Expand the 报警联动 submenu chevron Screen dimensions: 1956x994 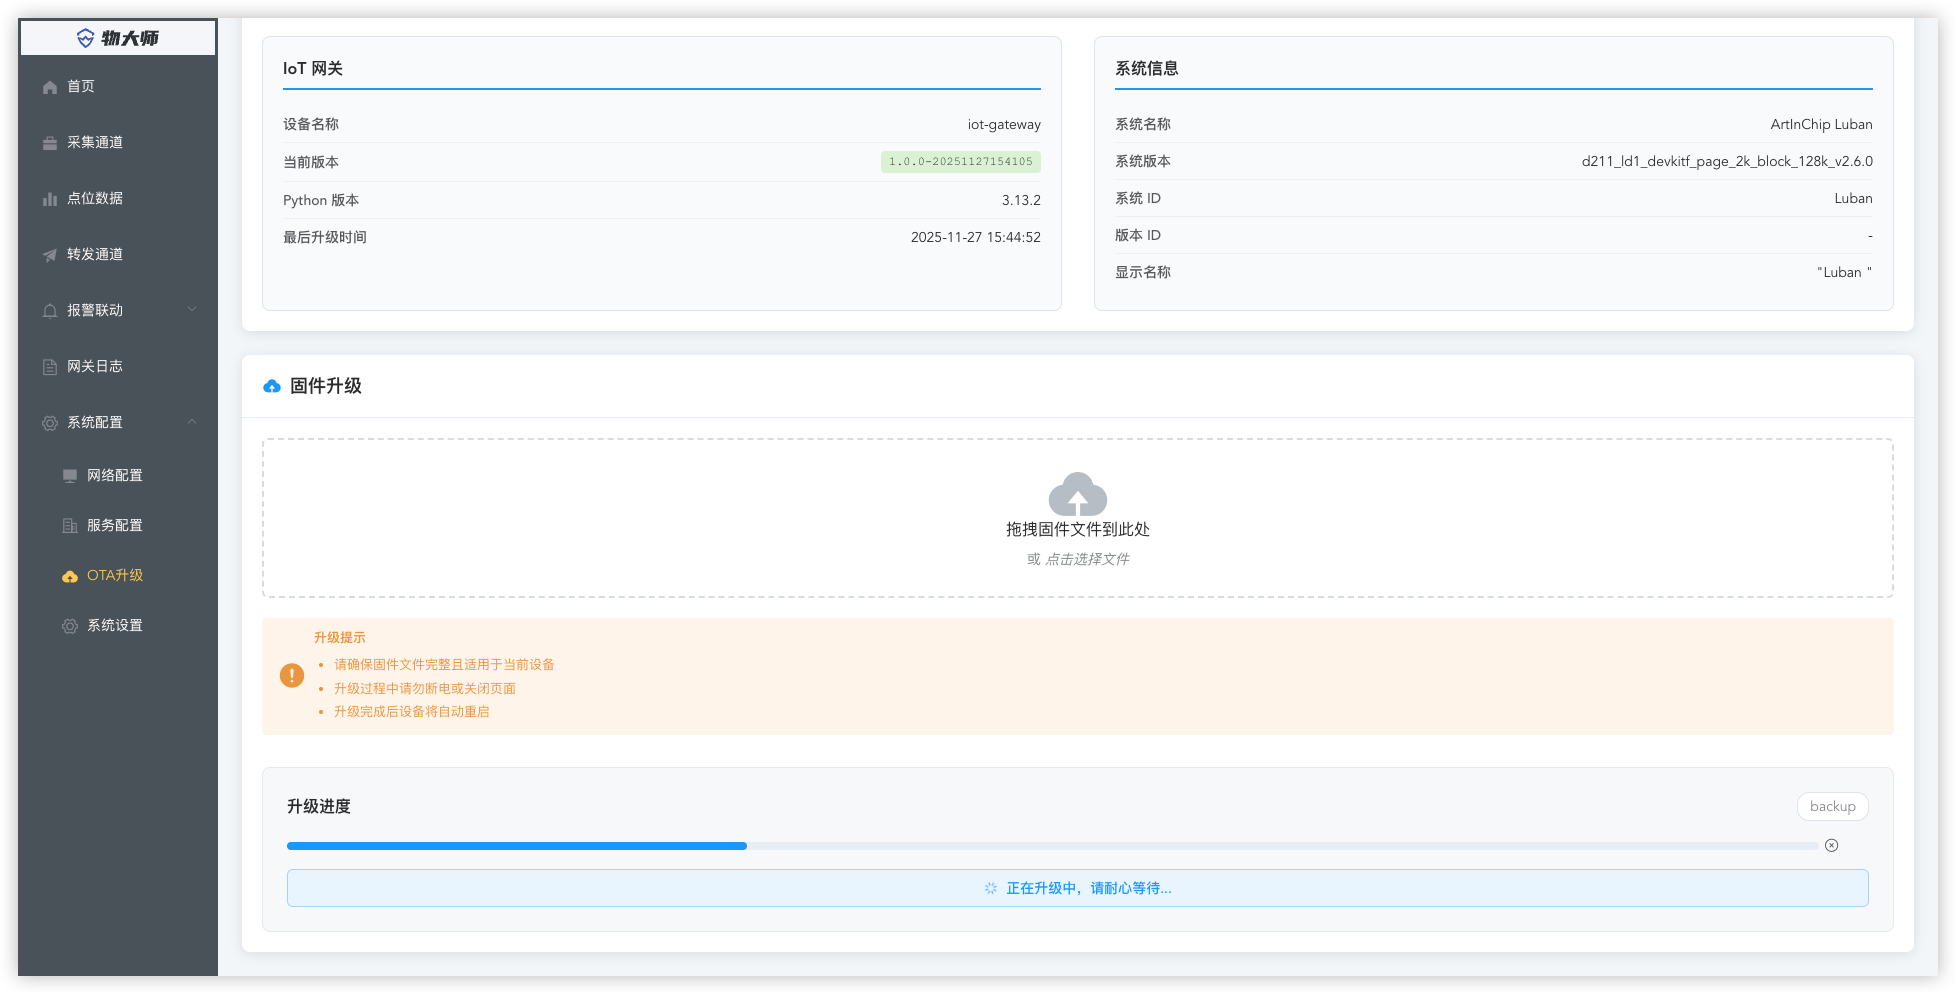[192, 310]
